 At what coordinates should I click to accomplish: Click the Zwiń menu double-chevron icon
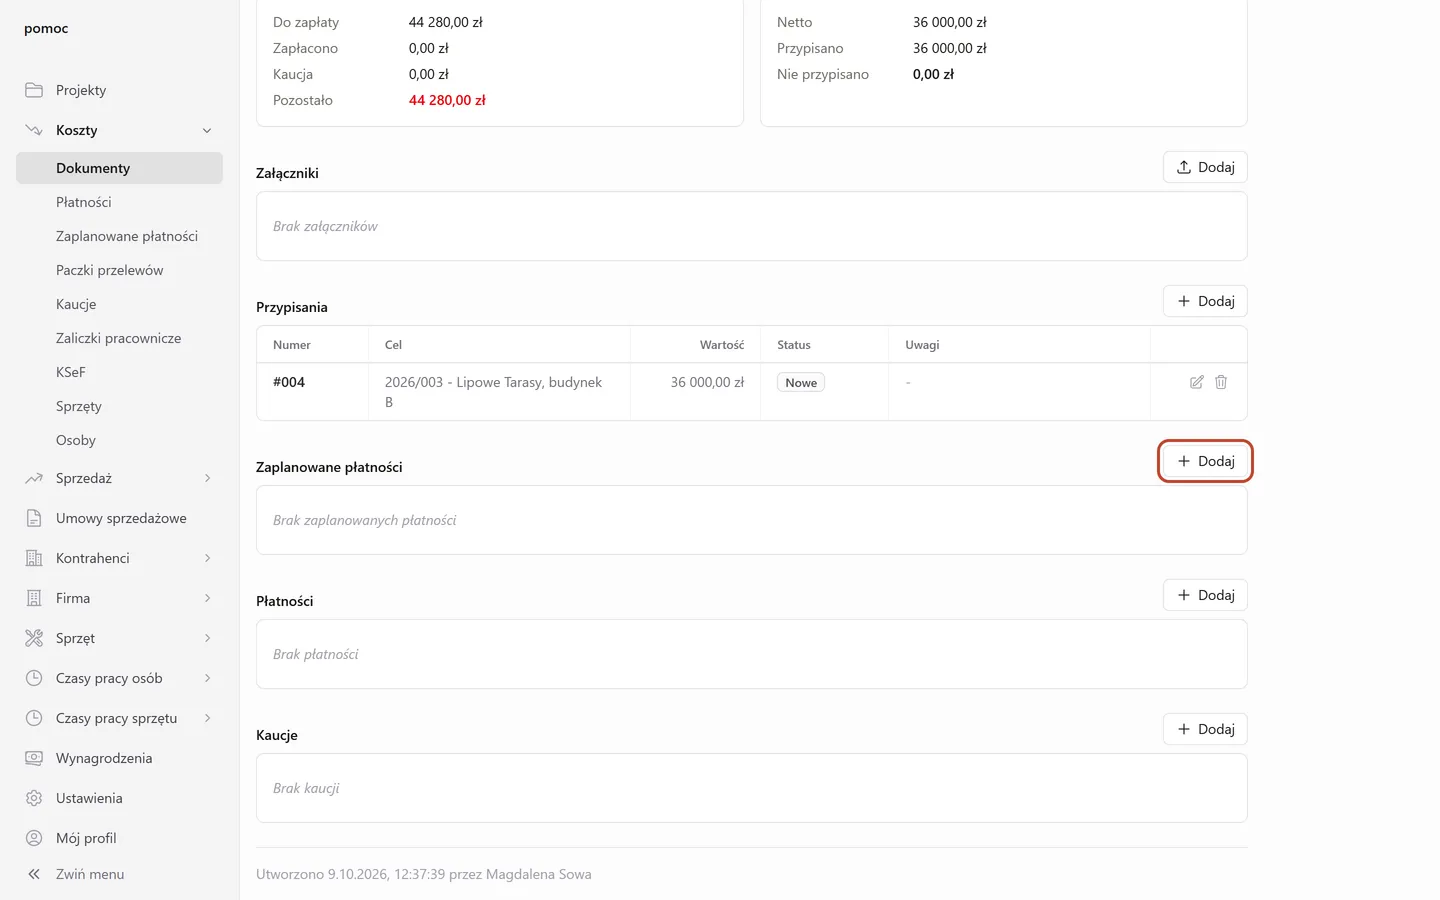(34, 874)
